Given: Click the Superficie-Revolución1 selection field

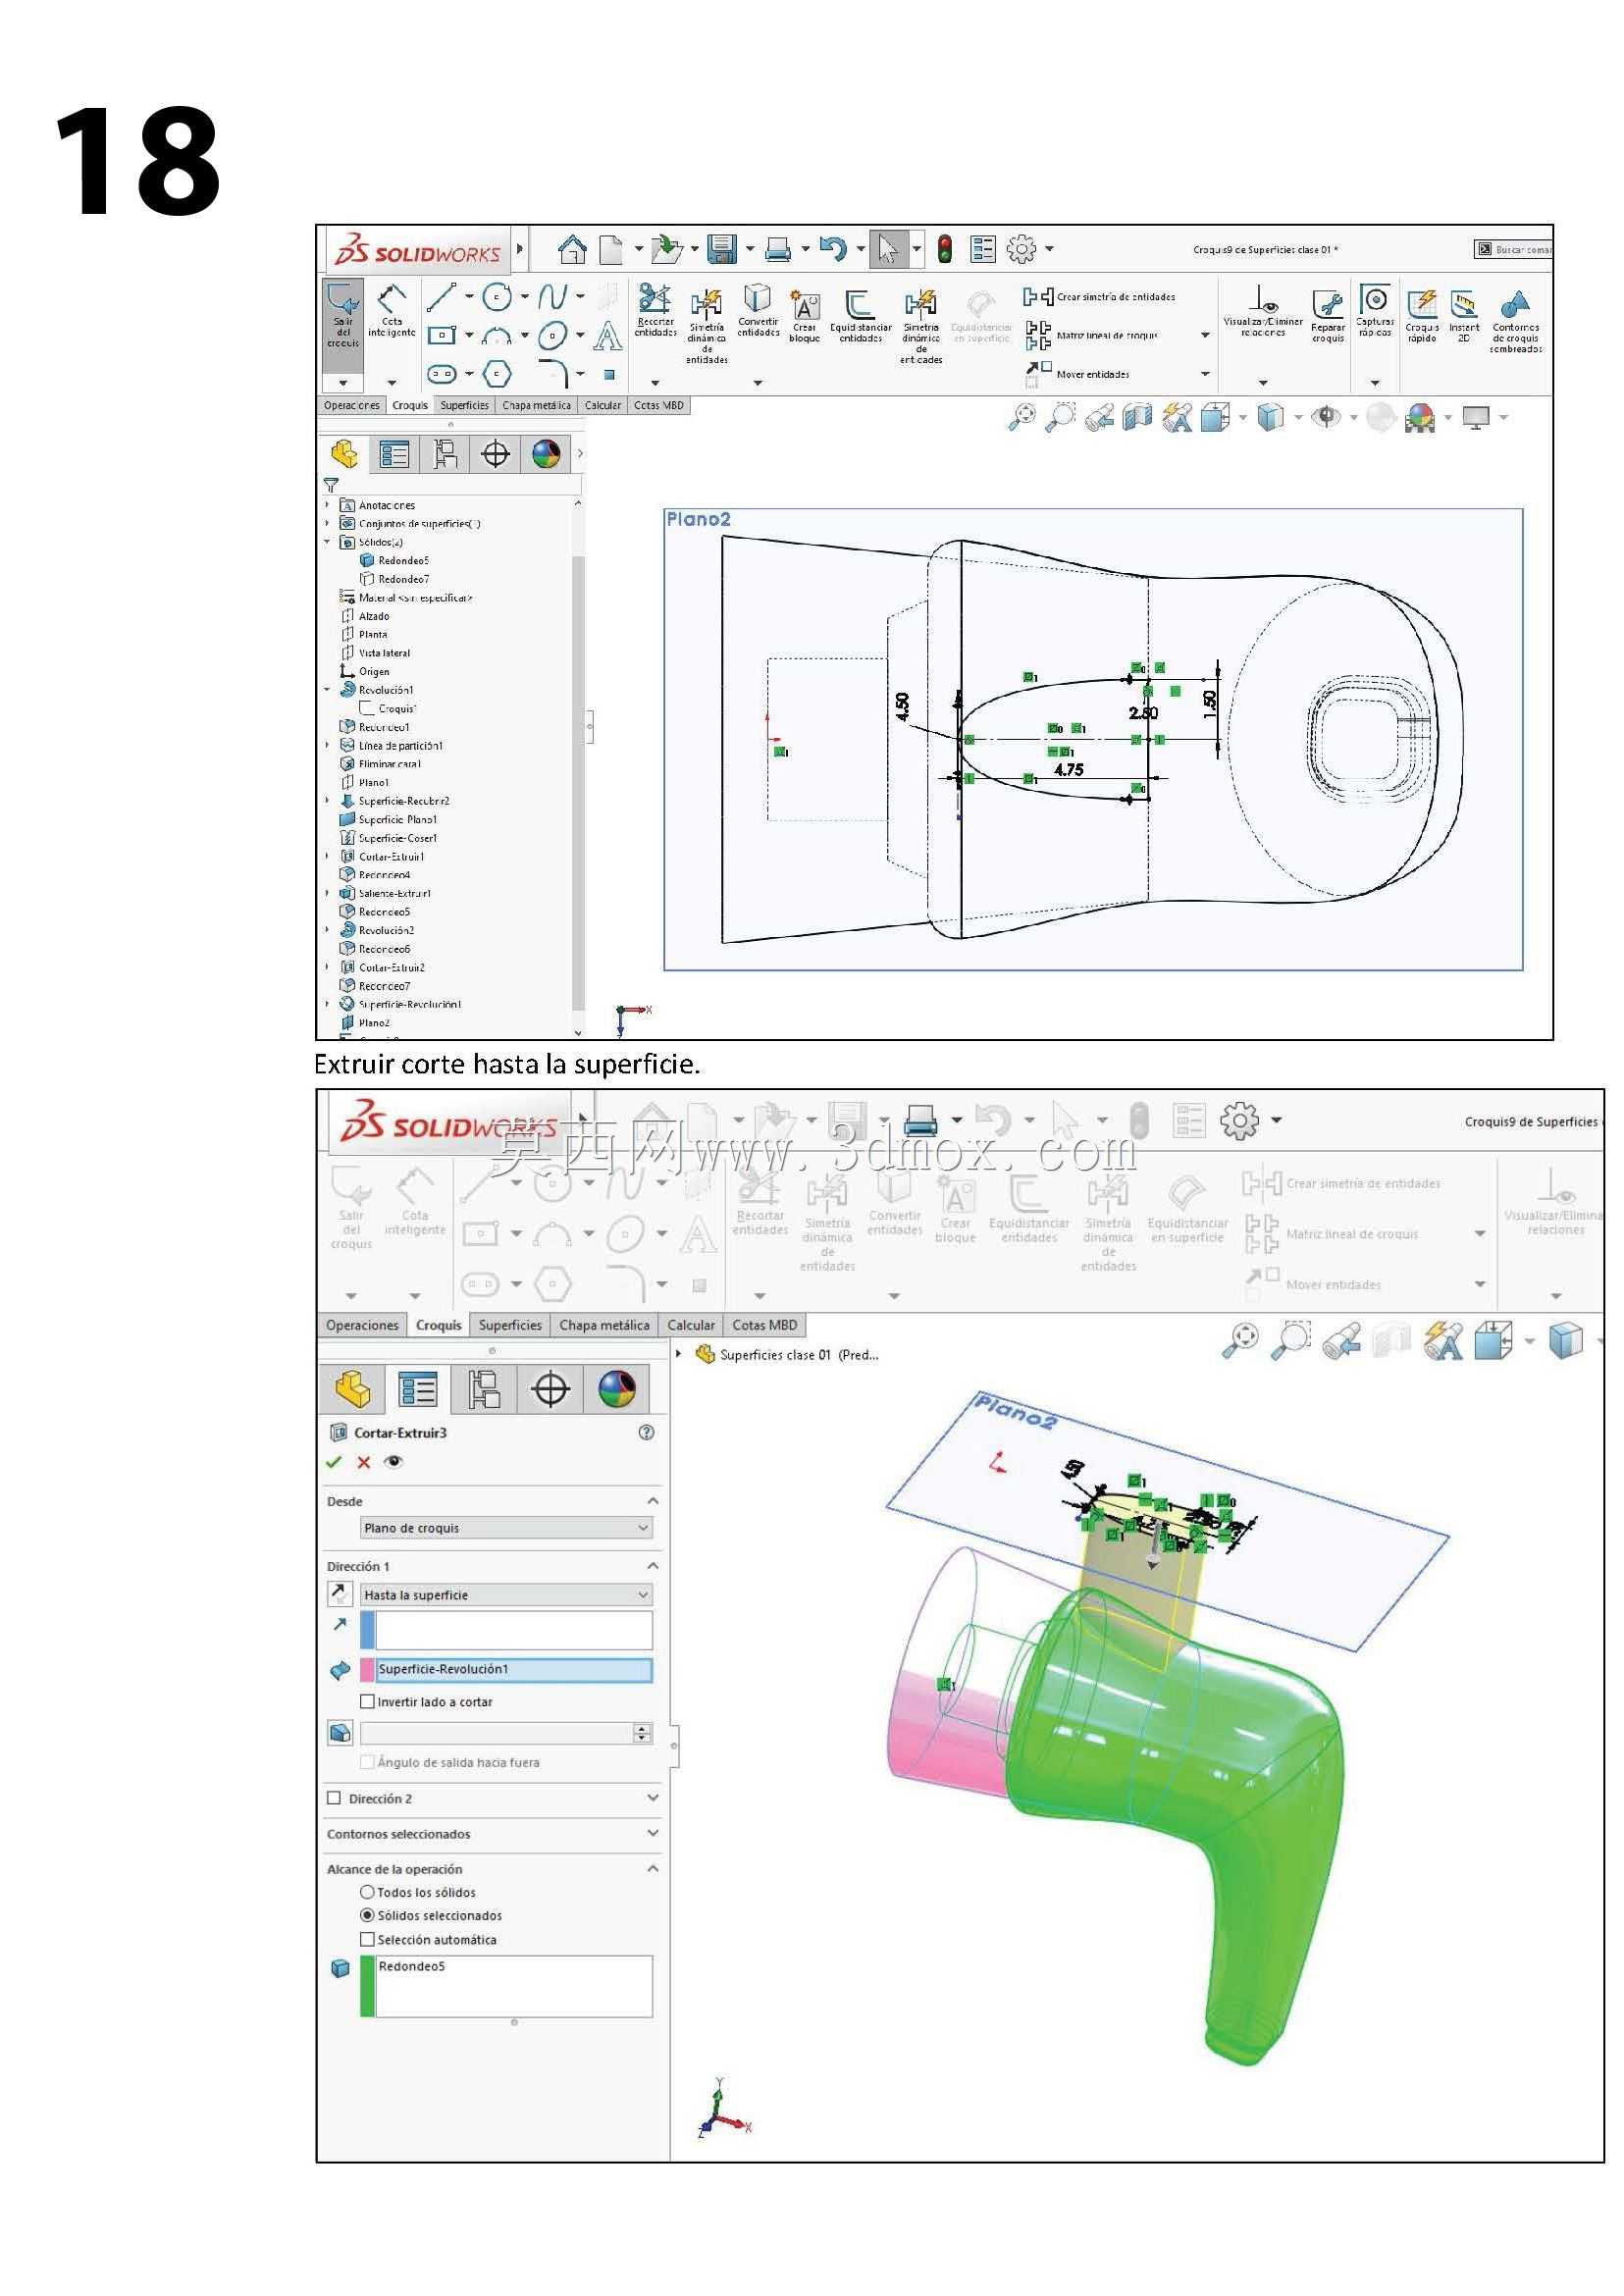Looking at the screenshot, I should pos(514,1669).
